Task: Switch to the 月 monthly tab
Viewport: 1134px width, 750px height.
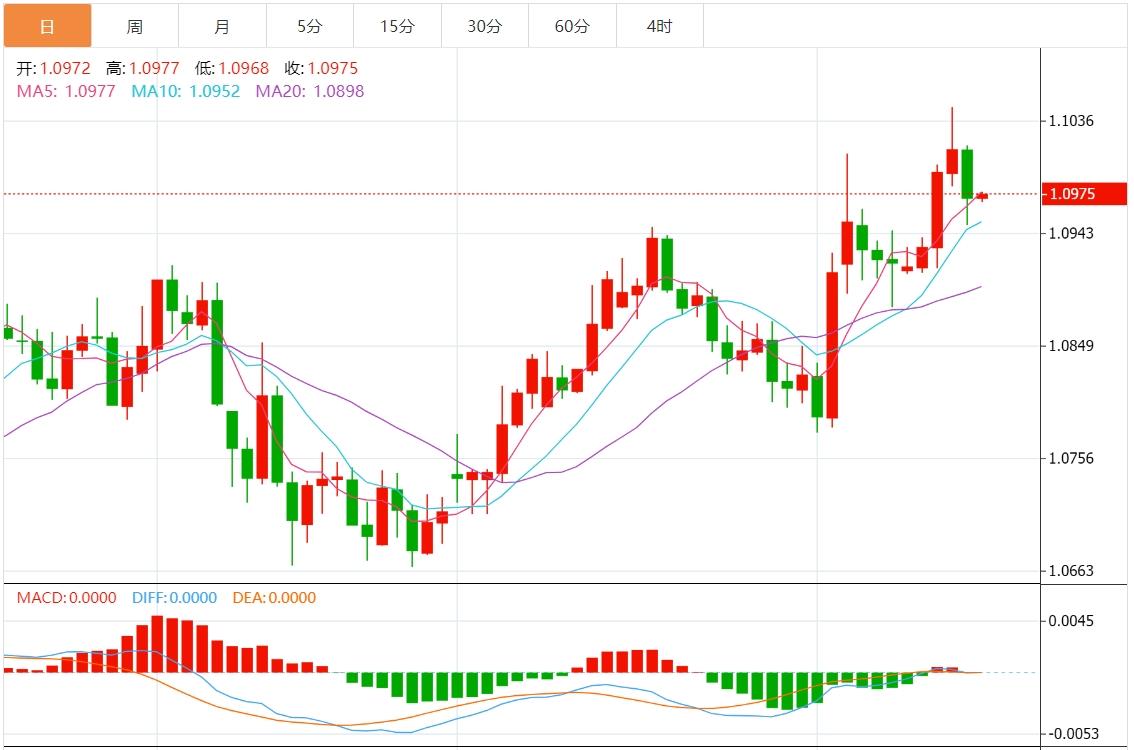Action: [x=222, y=26]
